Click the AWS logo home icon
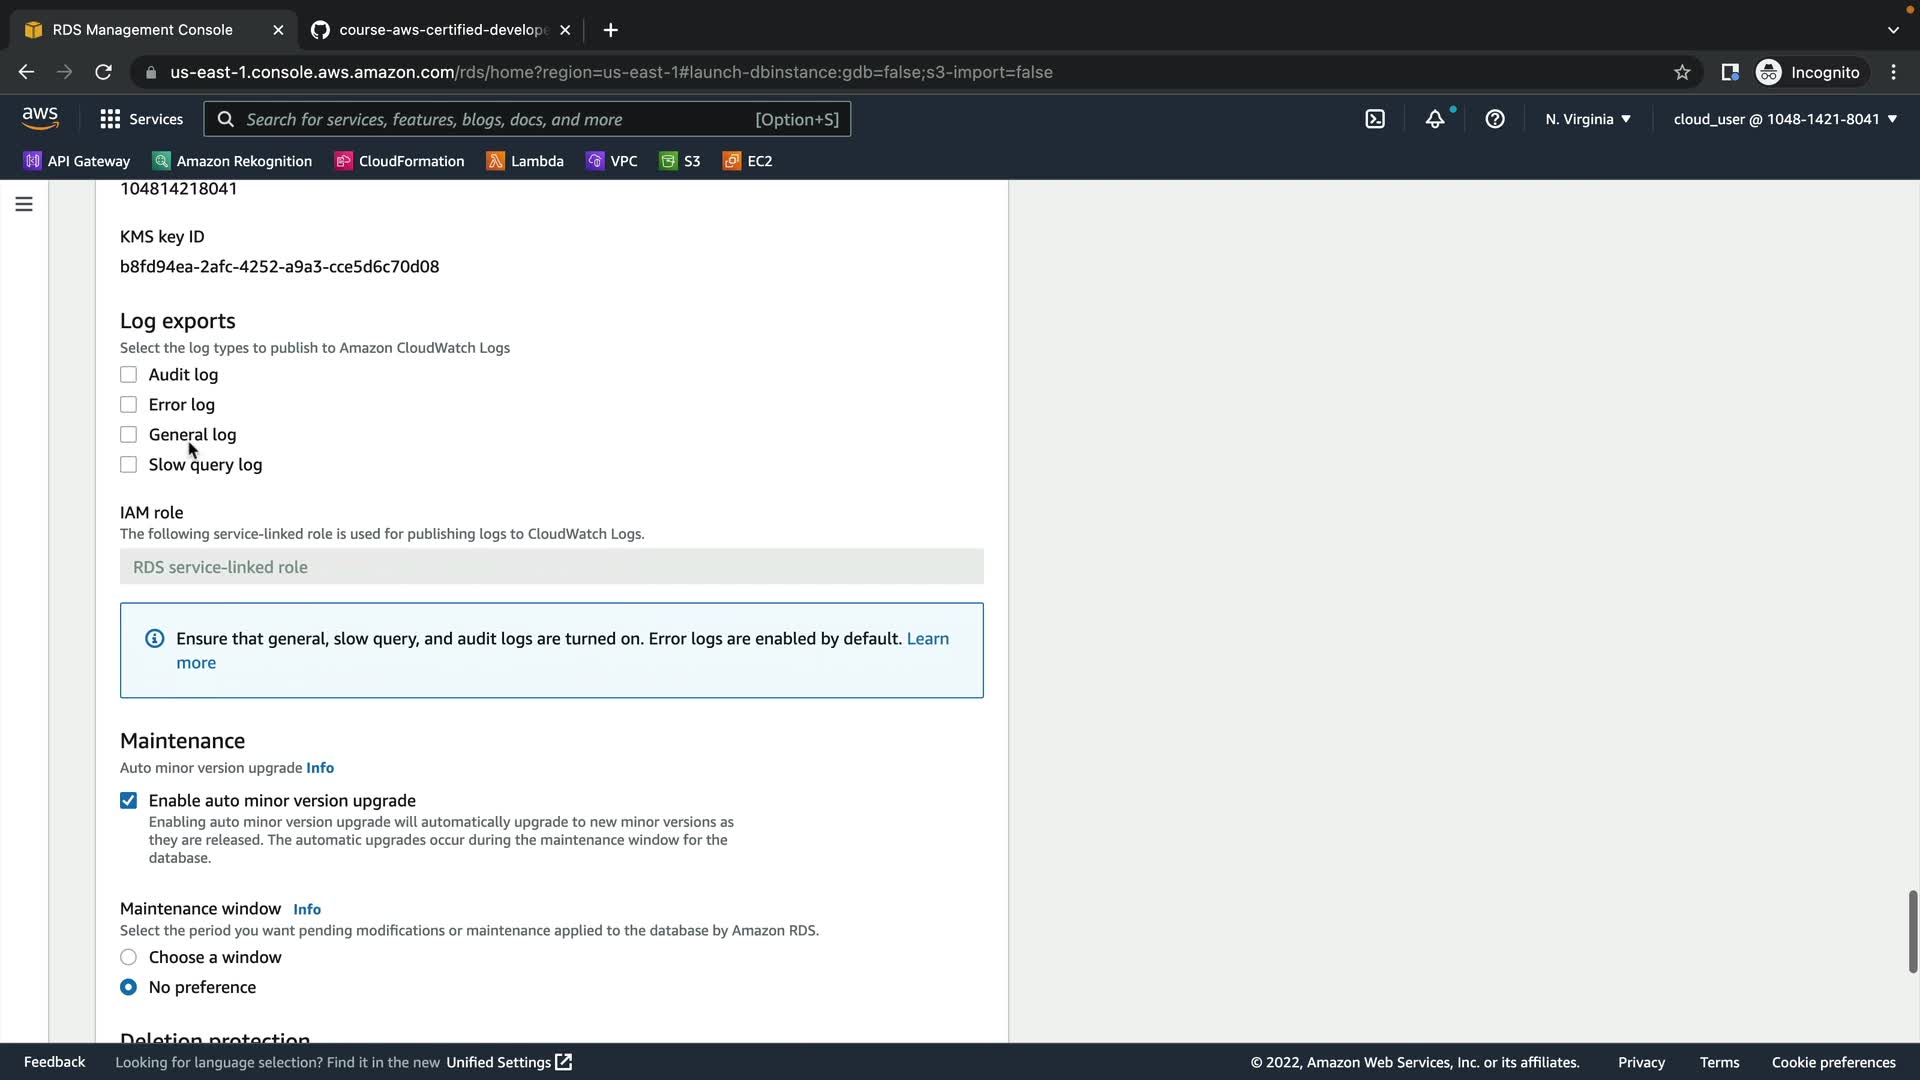Image resolution: width=1920 pixels, height=1080 pixels. click(40, 118)
